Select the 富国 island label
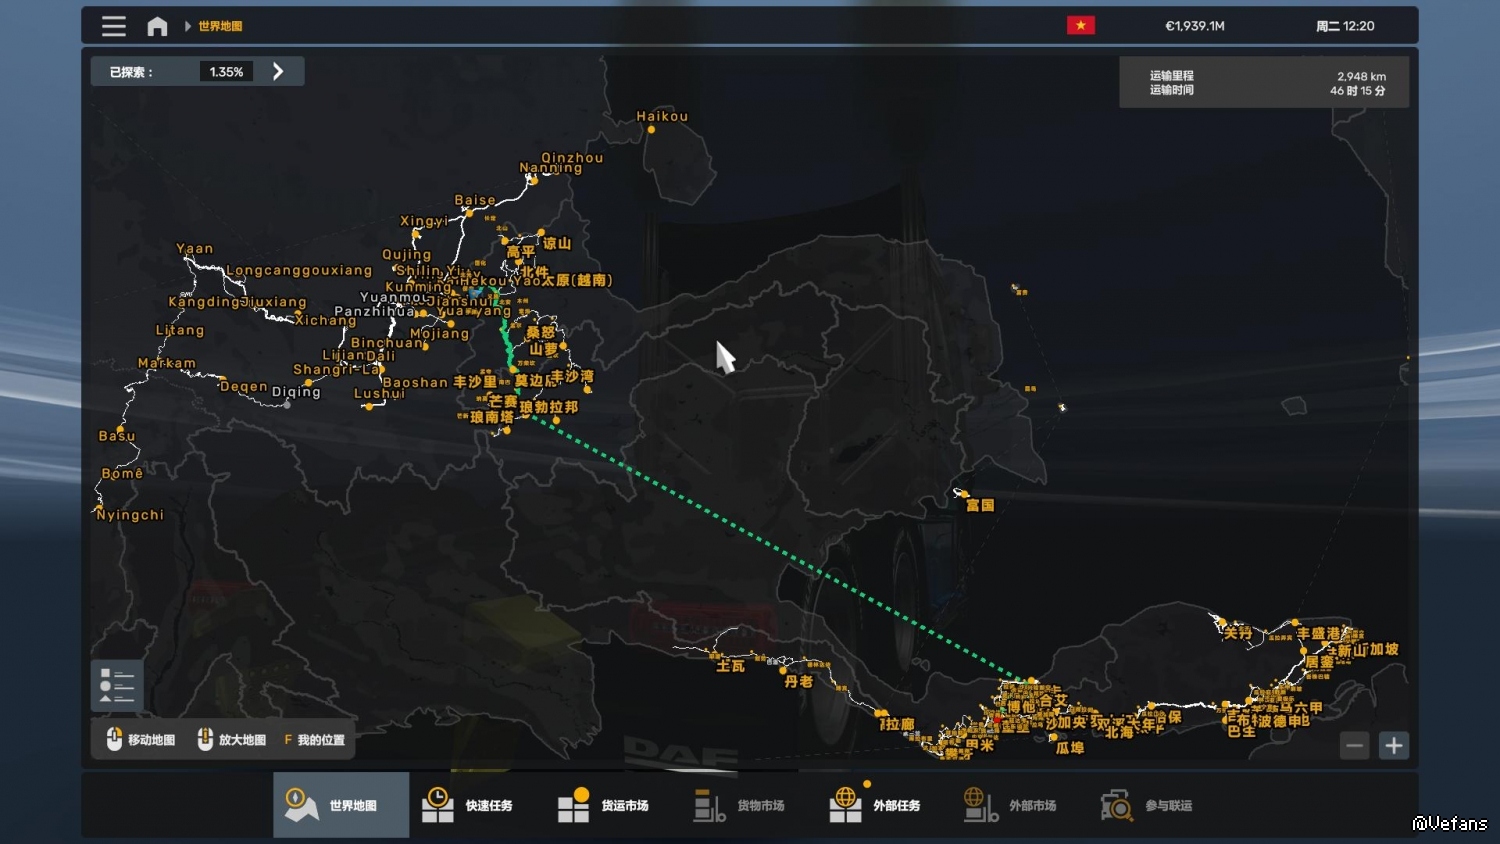The image size is (1500, 844). (980, 505)
